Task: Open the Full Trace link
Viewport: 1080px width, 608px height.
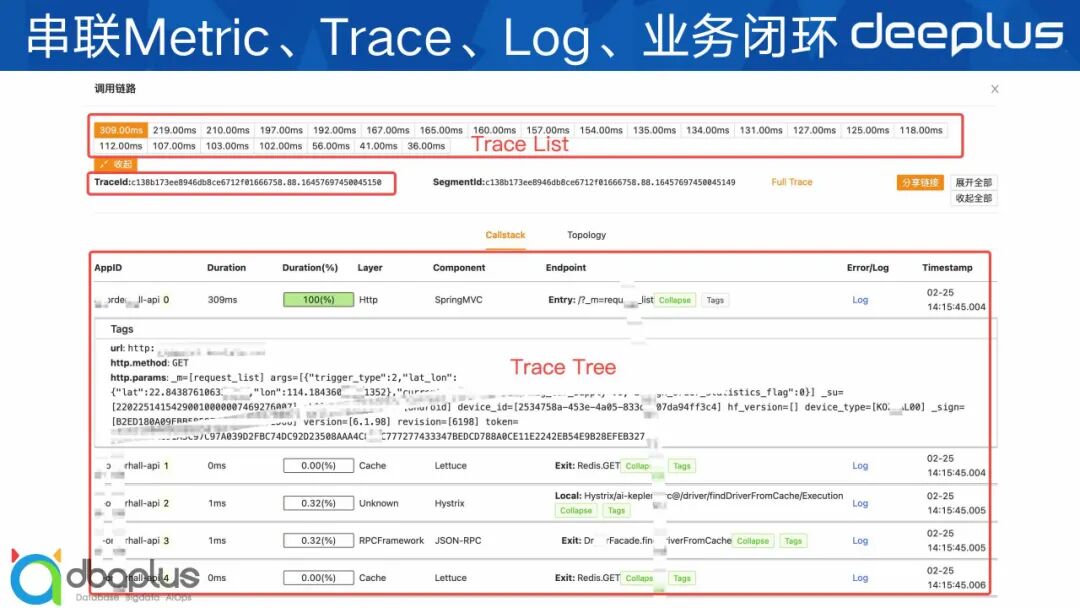Action: click(791, 182)
